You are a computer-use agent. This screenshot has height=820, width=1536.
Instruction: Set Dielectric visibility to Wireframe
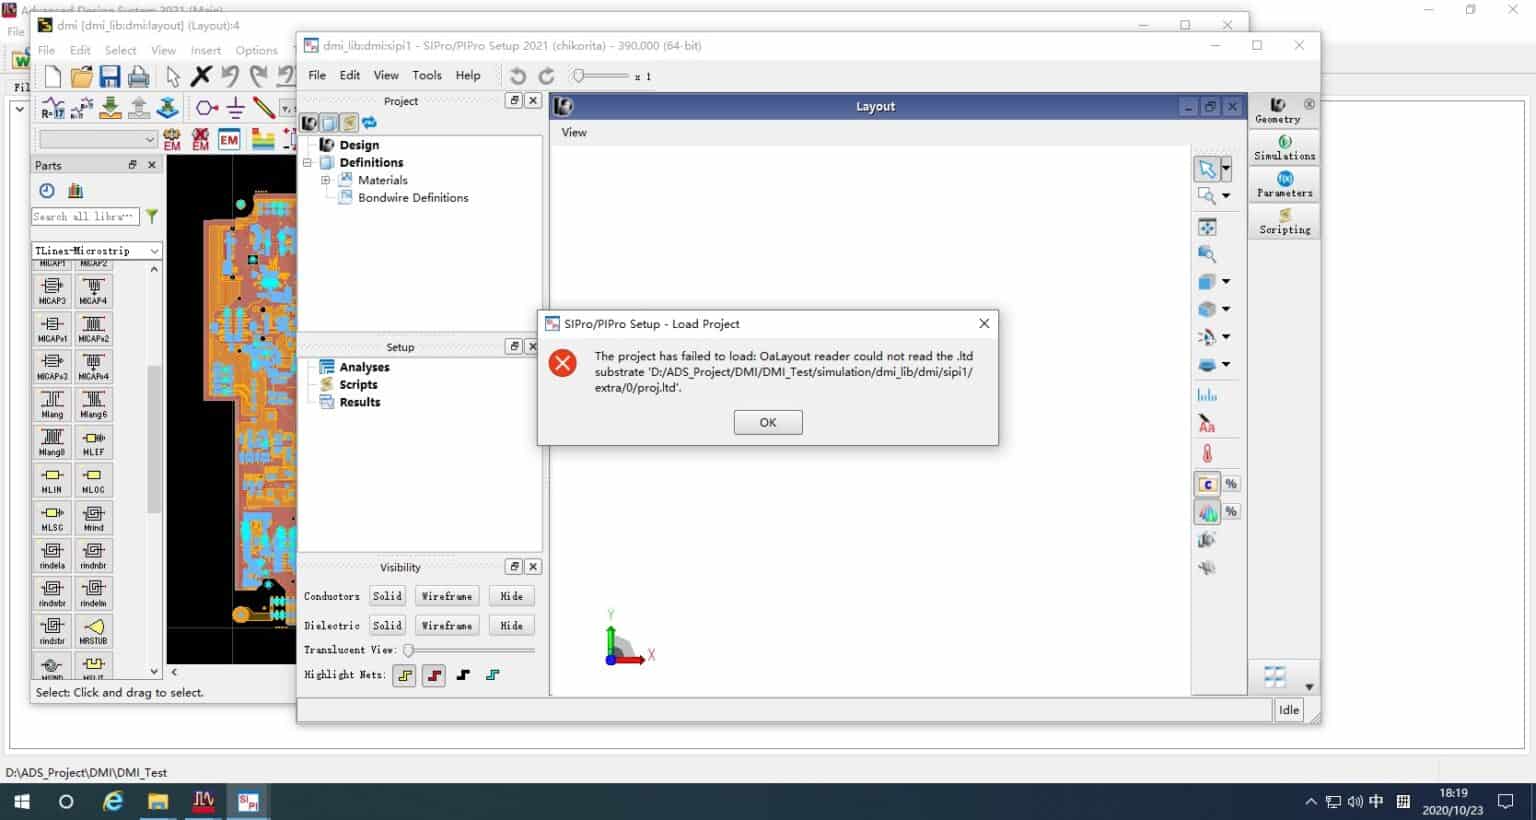446,625
